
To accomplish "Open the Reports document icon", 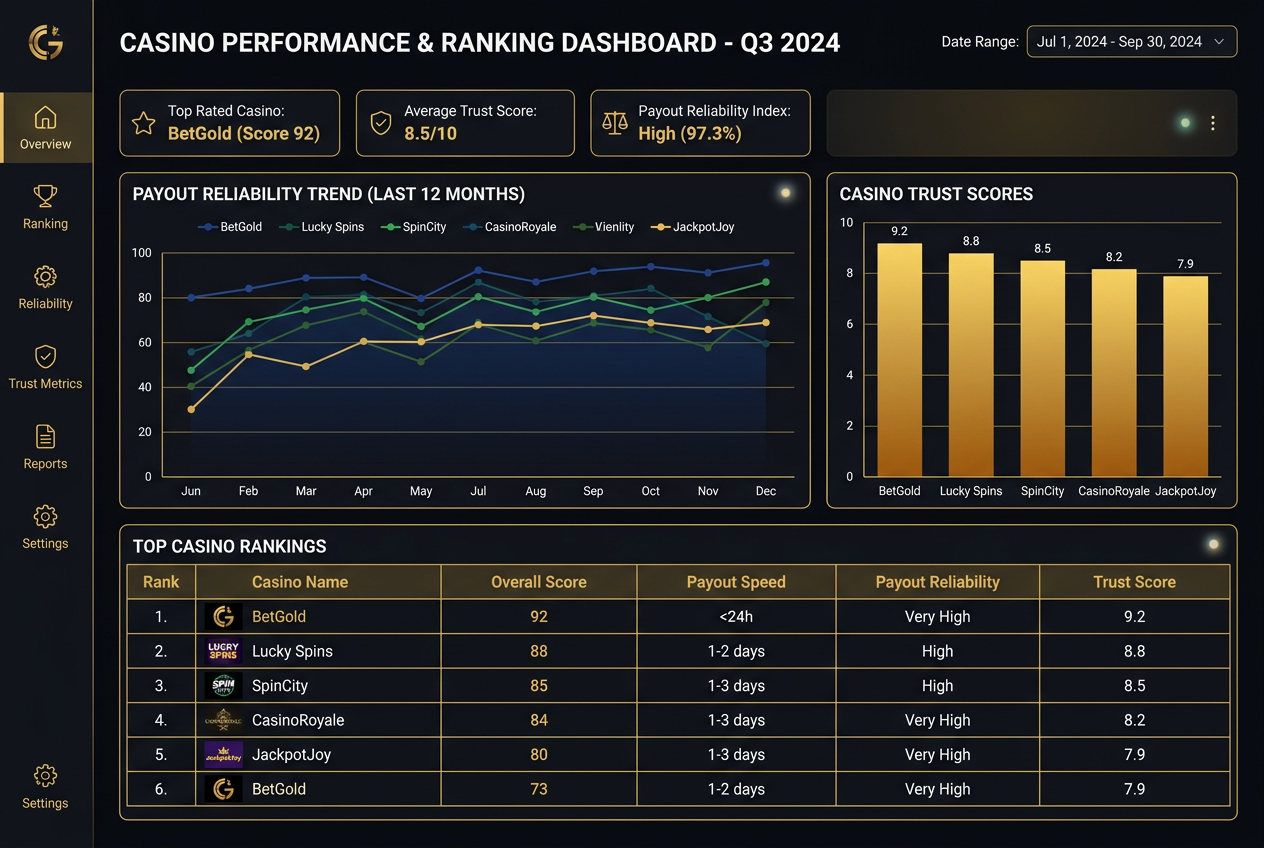I will pos(45,437).
